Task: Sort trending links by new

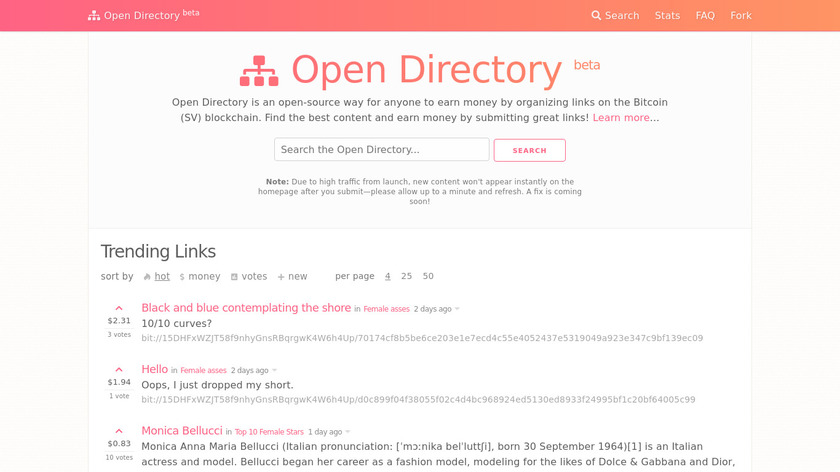Action: coord(298,276)
